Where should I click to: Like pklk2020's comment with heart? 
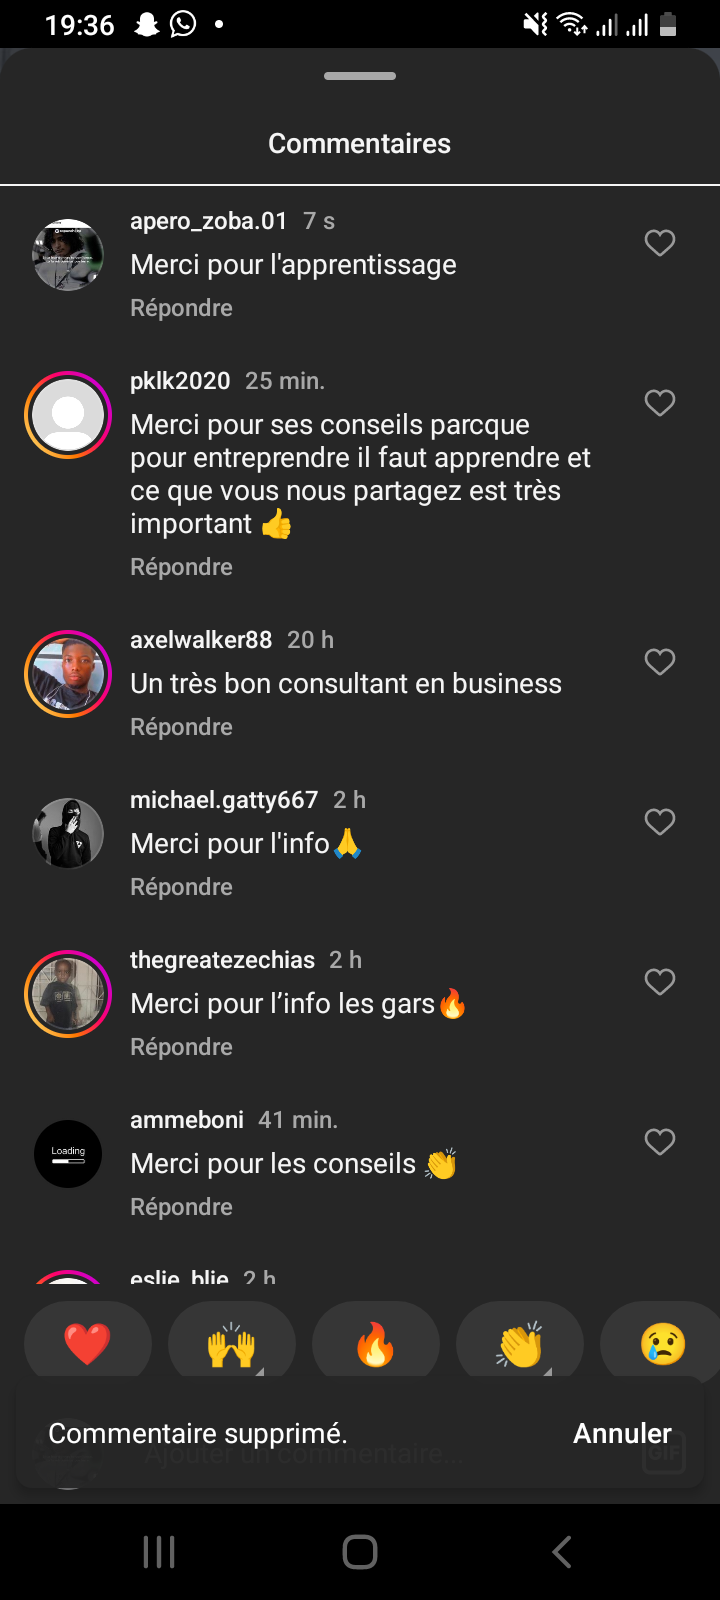pyautogui.click(x=660, y=403)
